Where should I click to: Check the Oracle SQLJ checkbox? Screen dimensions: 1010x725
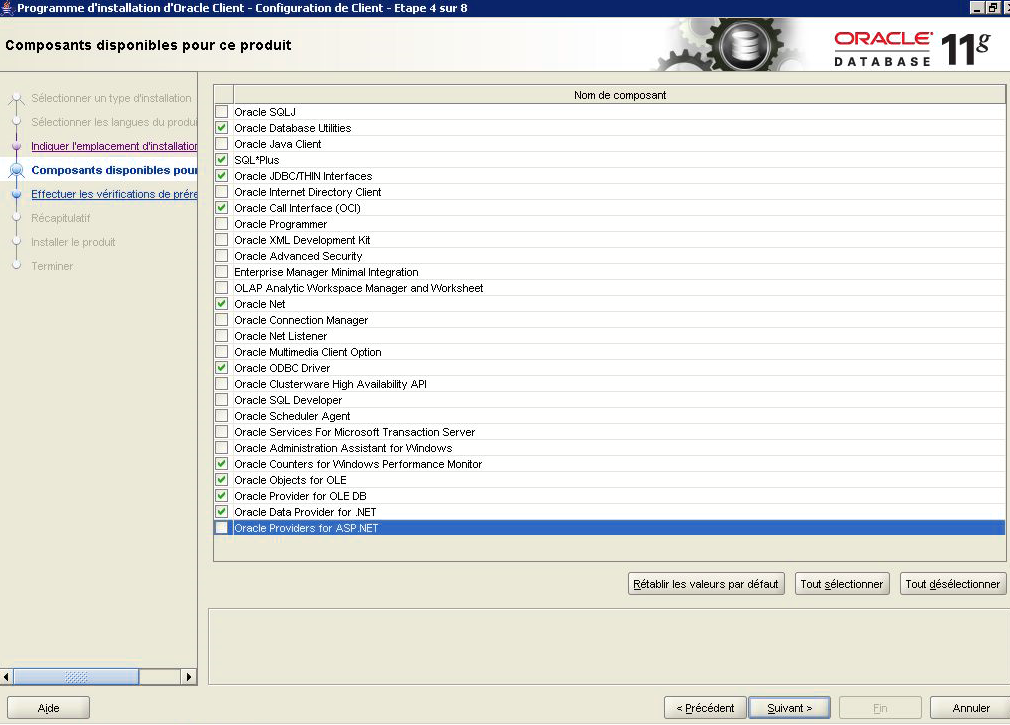point(222,112)
